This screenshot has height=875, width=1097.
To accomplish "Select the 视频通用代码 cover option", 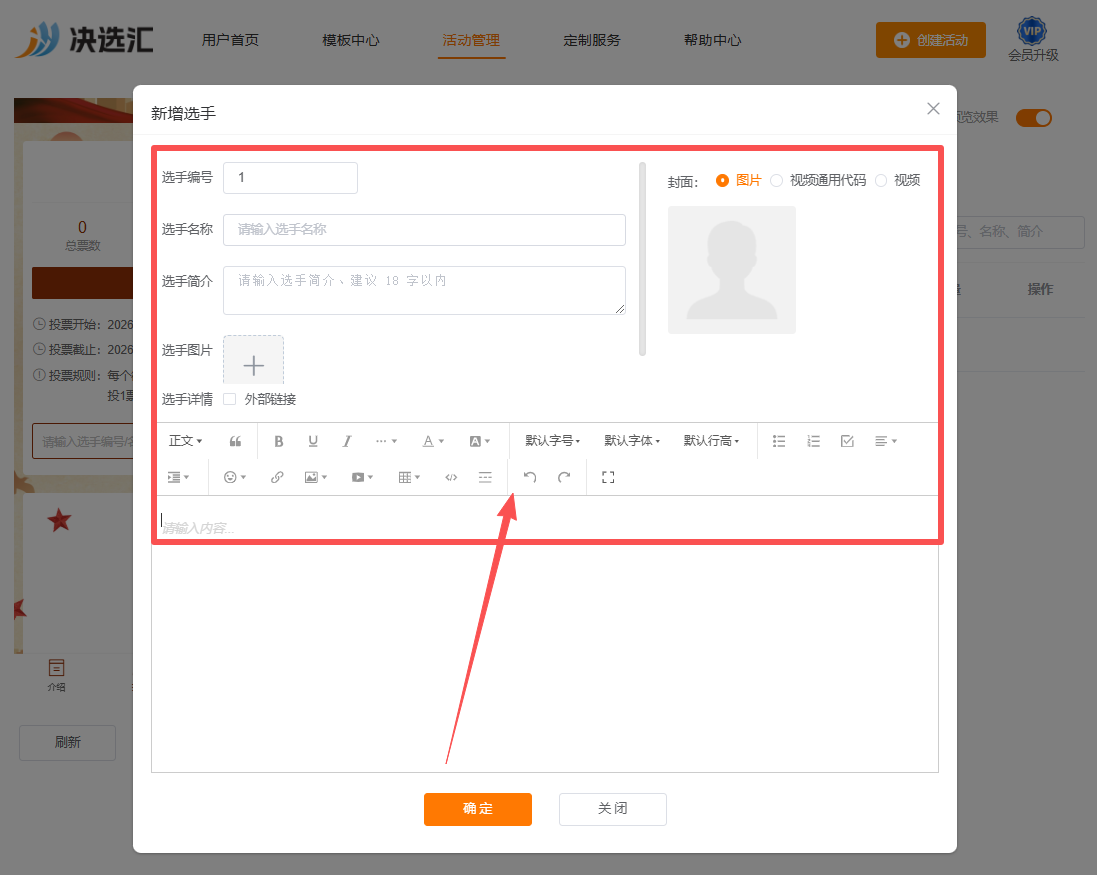I will (818, 180).
